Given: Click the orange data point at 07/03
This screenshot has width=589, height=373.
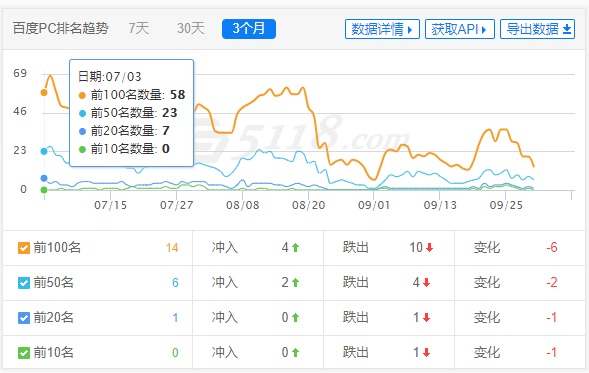Looking at the screenshot, I should point(44,92).
